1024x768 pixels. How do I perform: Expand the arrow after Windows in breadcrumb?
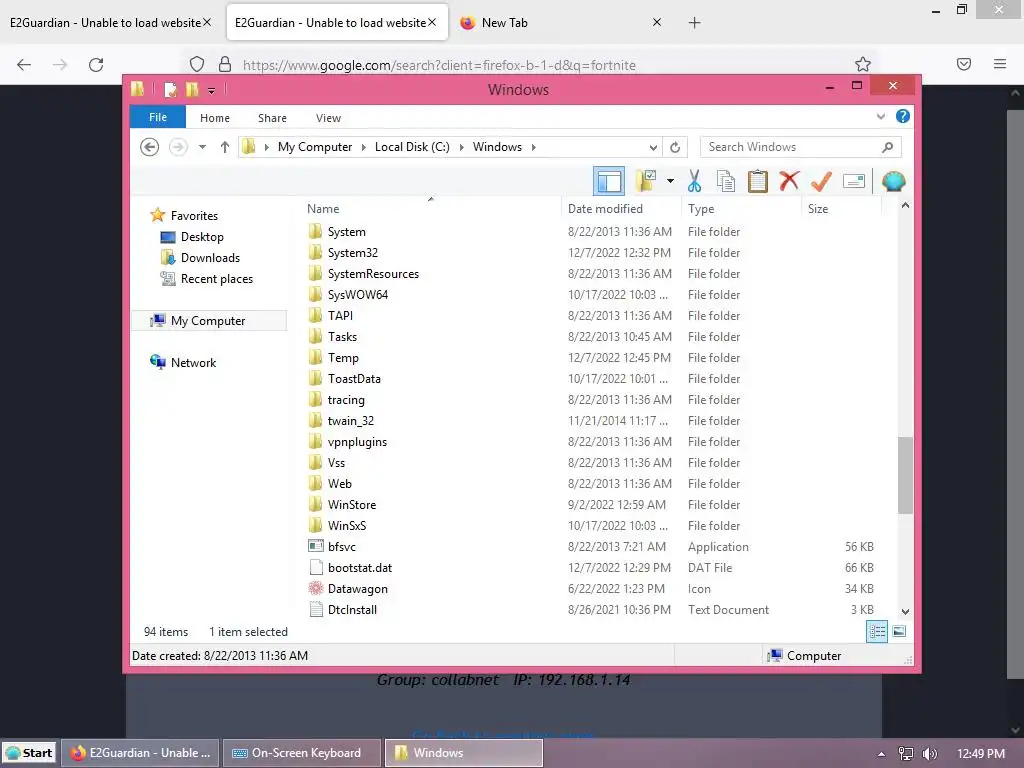(534, 147)
